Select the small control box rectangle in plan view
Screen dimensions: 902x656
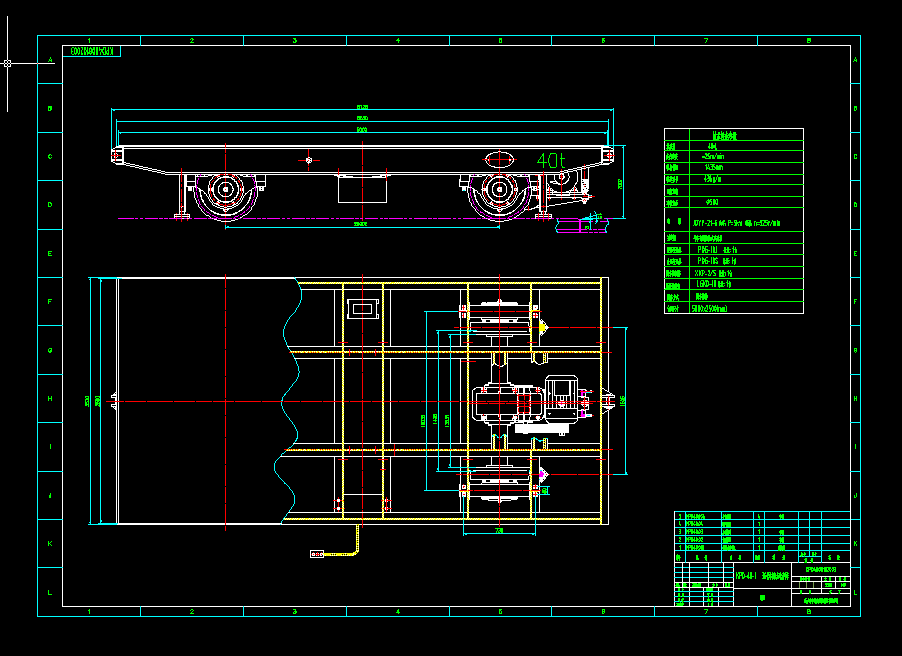[x=363, y=309]
